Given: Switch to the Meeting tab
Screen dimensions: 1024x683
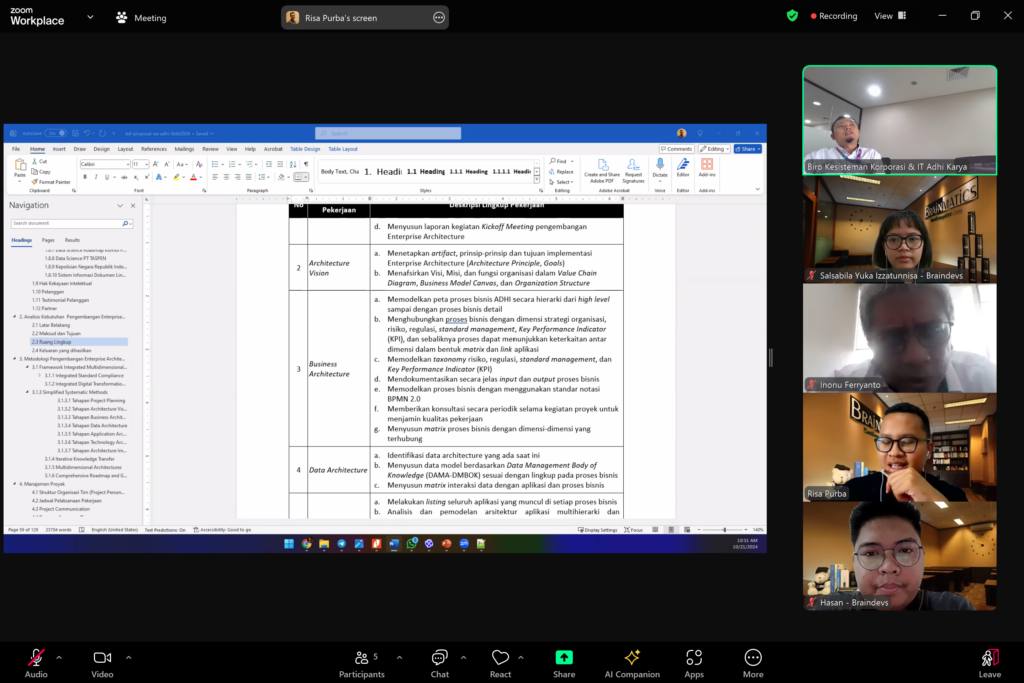Looking at the screenshot, I should pyautogui.click(x=141, y=18).
